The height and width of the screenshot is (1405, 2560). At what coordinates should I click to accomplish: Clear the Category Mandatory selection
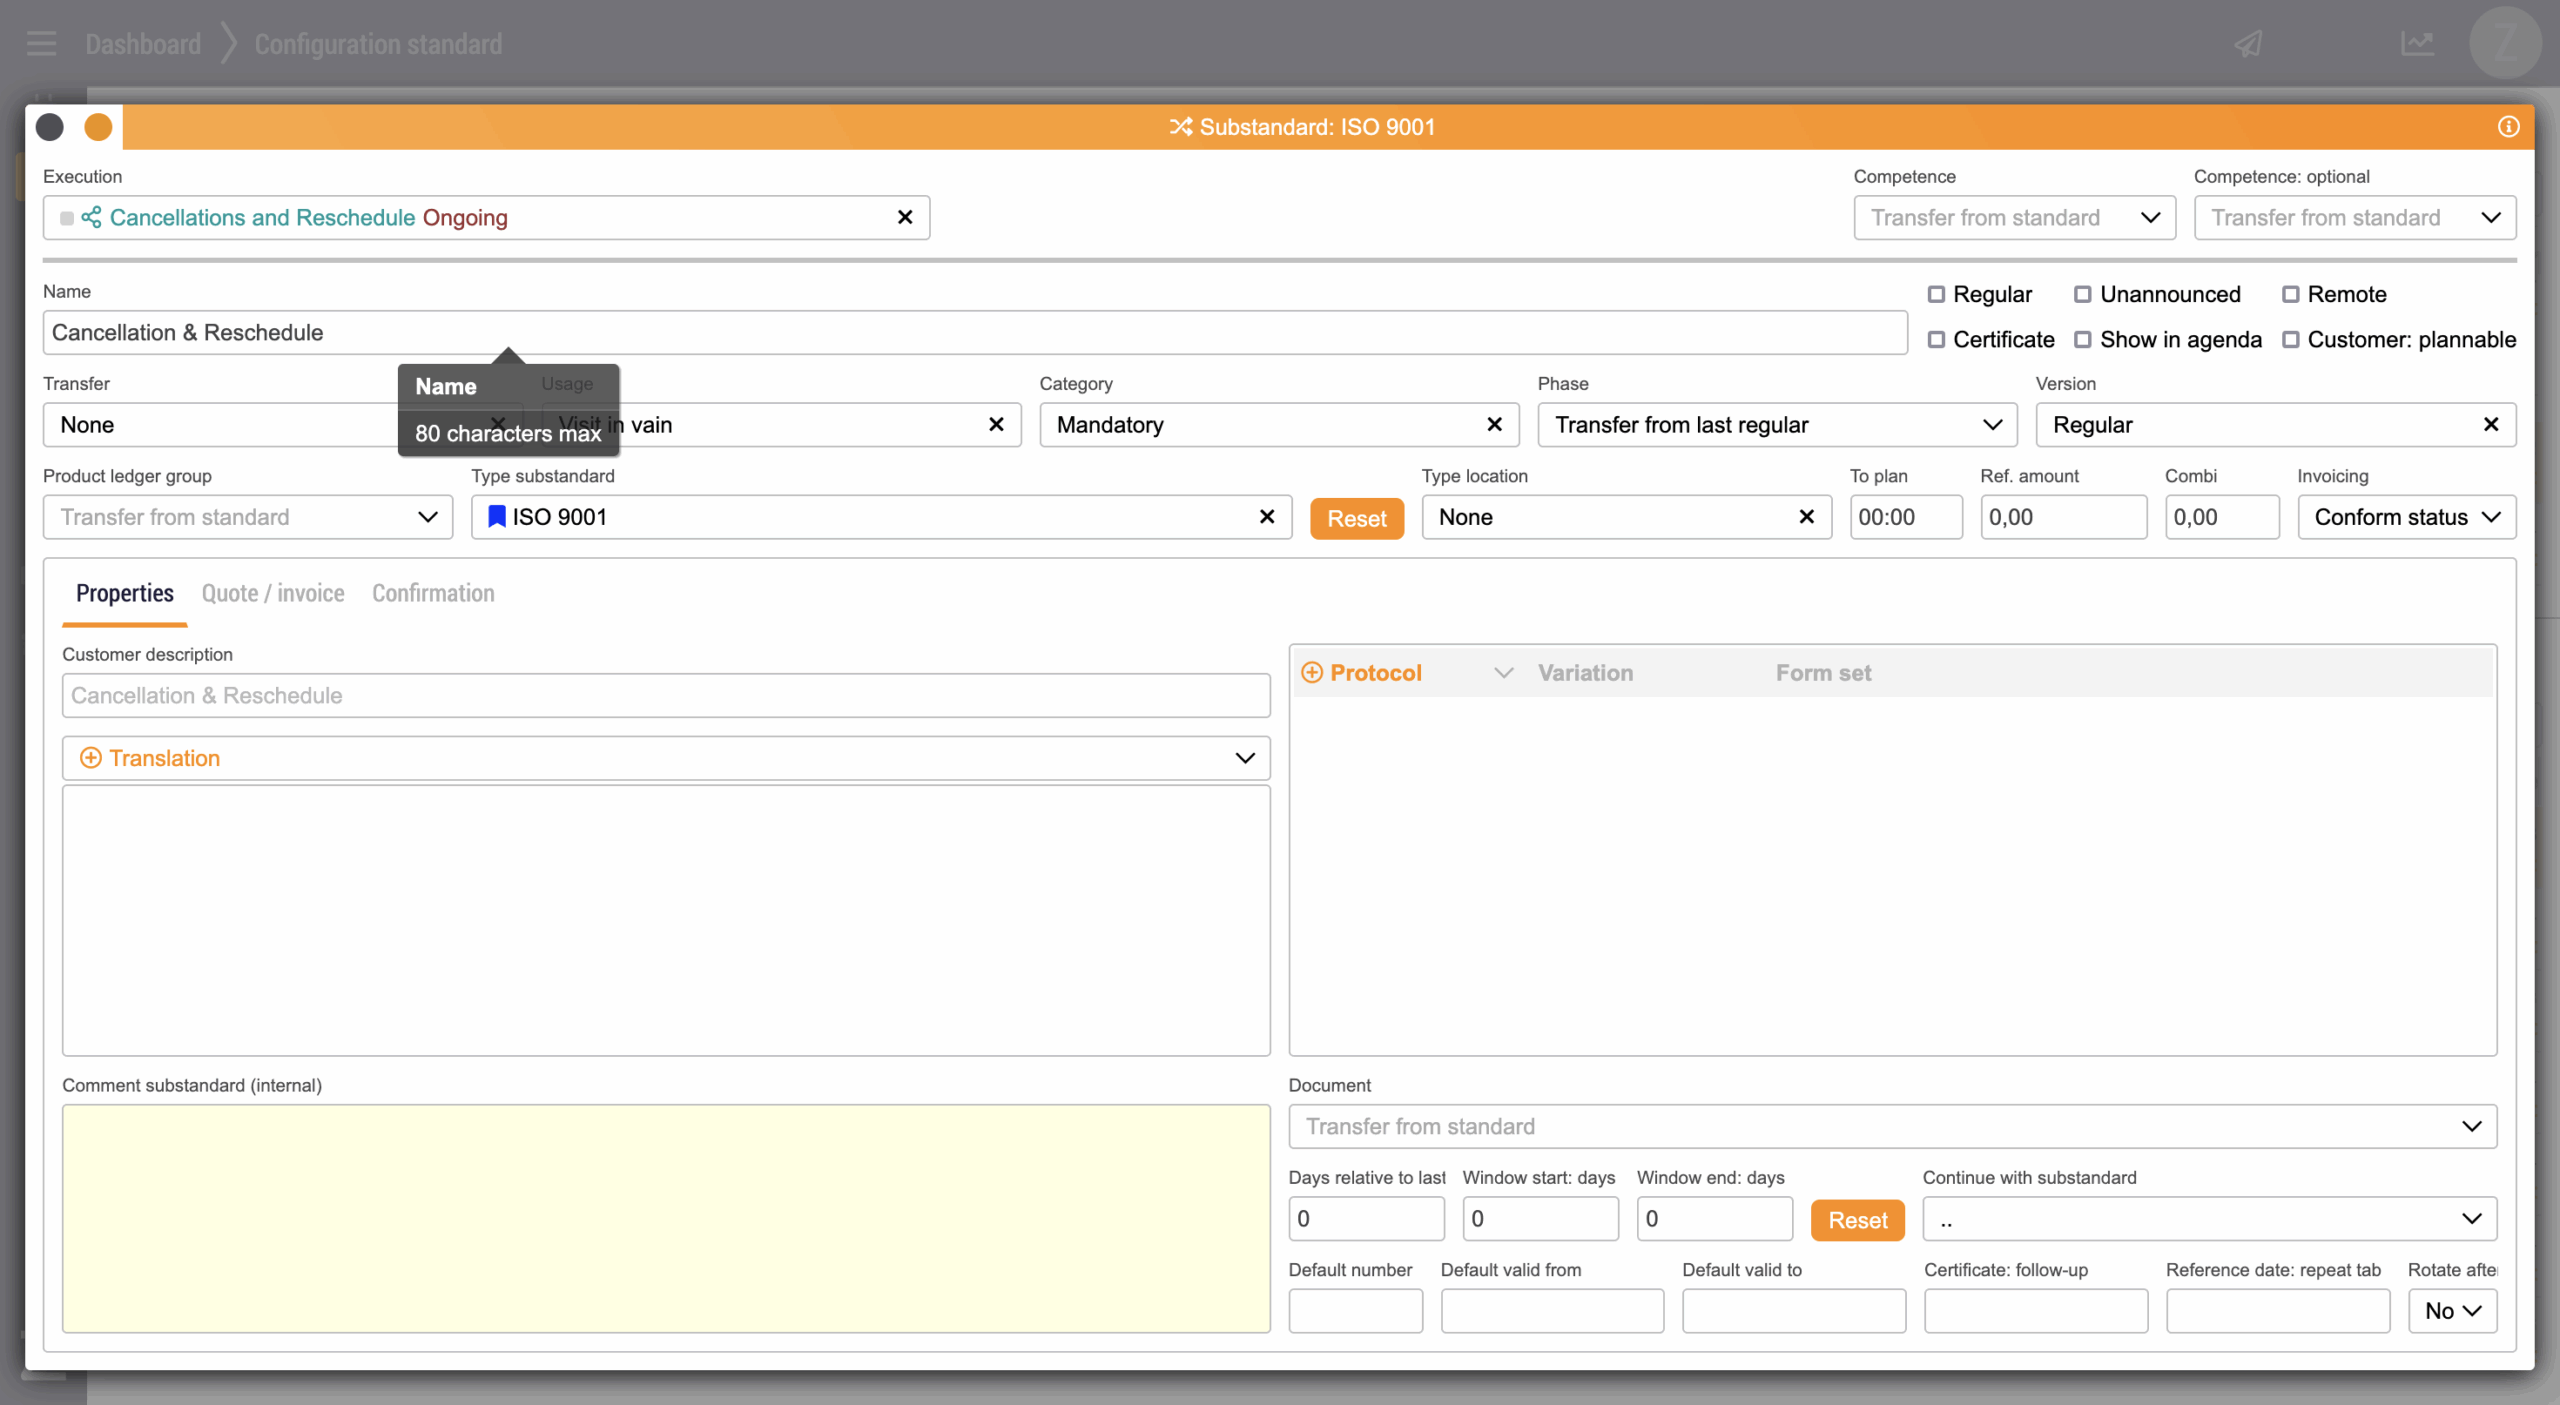[x=1494, y=425]
